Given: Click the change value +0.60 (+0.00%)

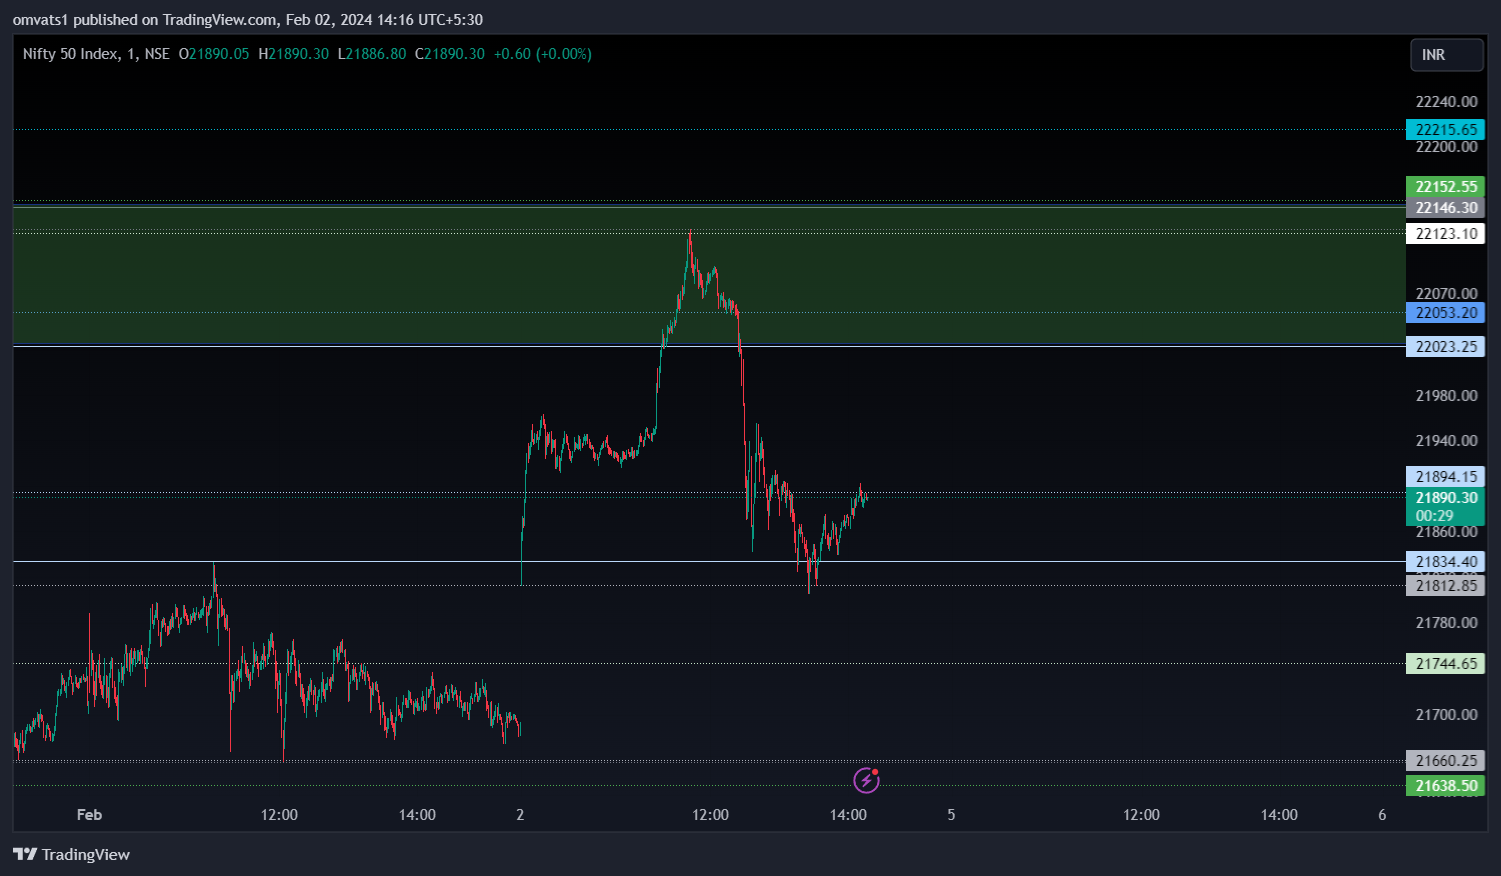Looking at the screenshot, I should pos(543,54).
